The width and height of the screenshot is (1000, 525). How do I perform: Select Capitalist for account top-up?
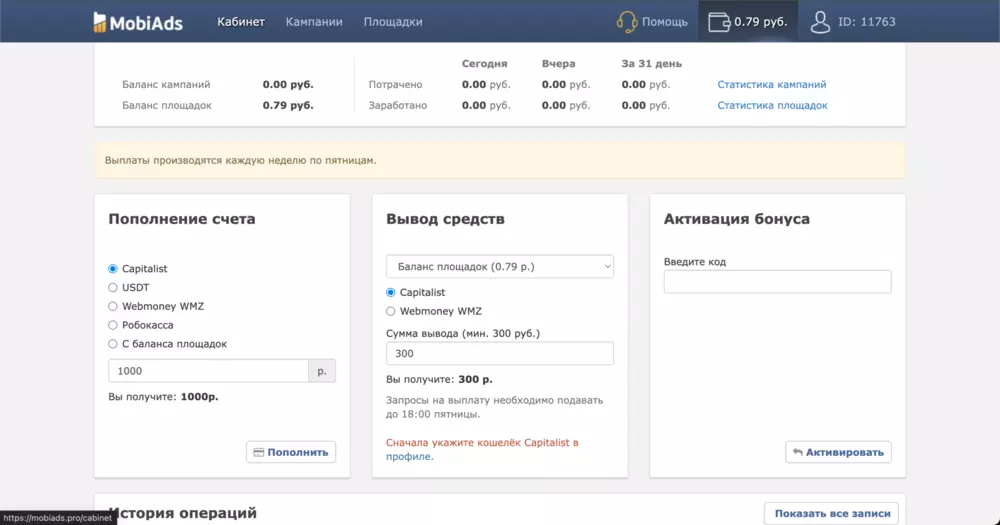coord(113,269)
